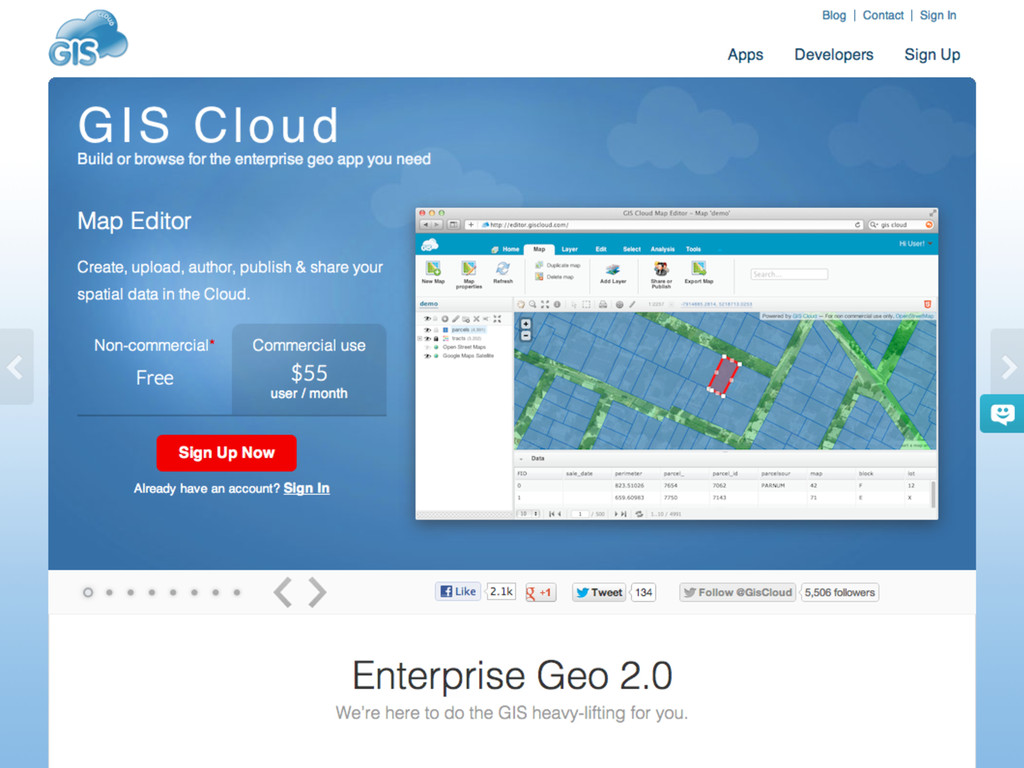Open the Developers menu
Screen dimensions: 1024x768
[x=833, y=55]
